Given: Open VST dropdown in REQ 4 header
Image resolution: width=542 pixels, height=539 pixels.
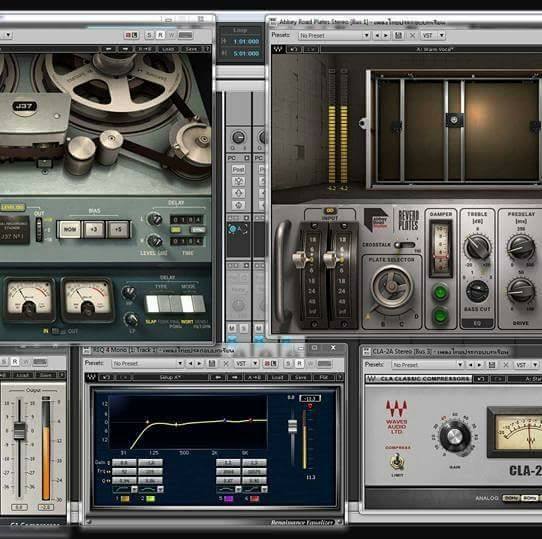Looking at the screenshot, I should tap(246, 363).
